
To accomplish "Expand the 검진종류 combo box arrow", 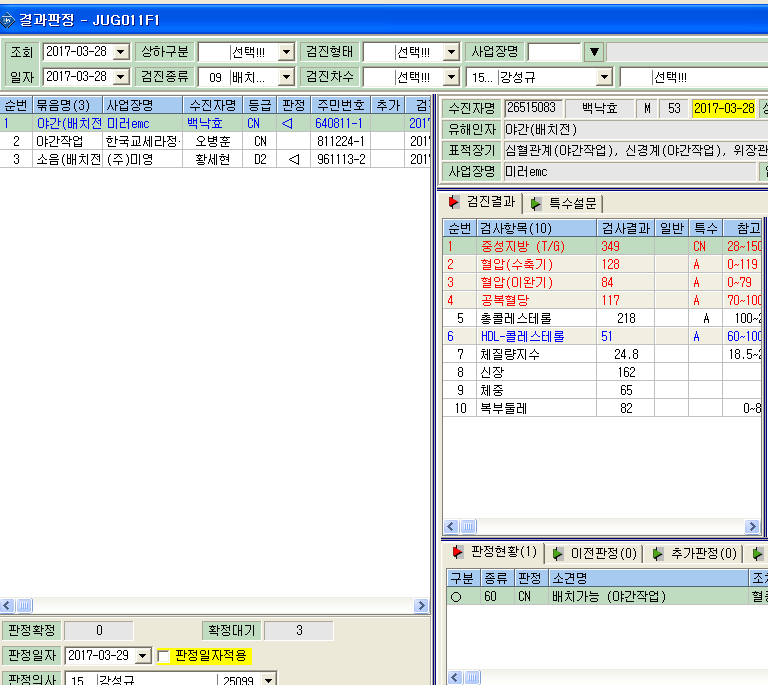I will coord(286,77).
